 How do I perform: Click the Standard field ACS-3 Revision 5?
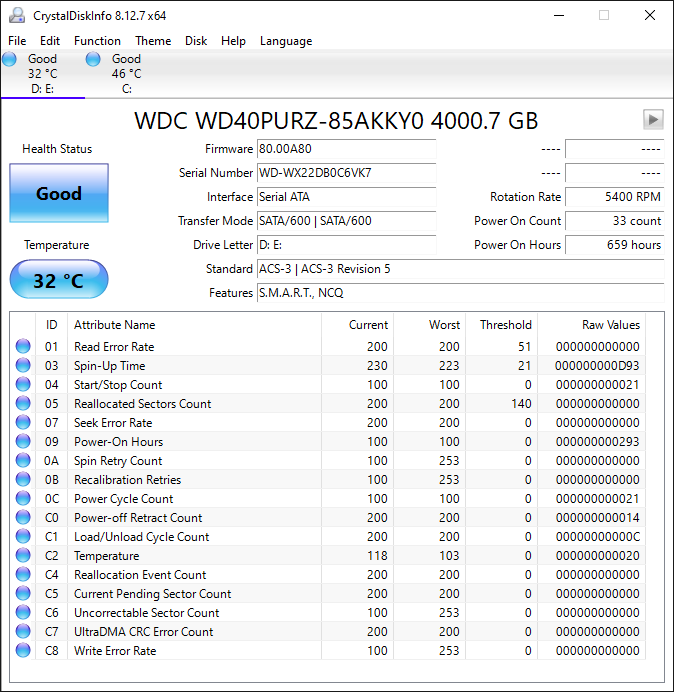coord(460,269)
